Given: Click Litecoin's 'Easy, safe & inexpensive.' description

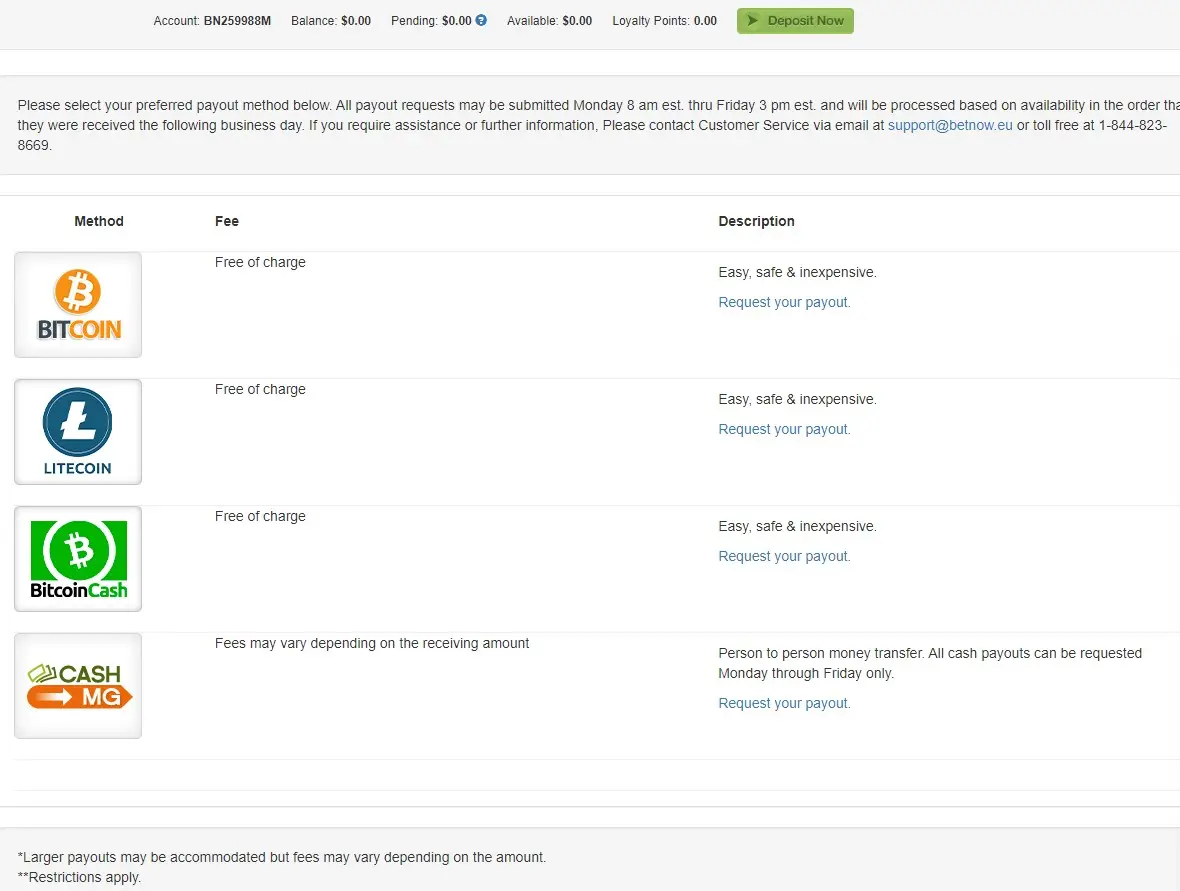Looking at the screenshot, I should coord(798,400).
